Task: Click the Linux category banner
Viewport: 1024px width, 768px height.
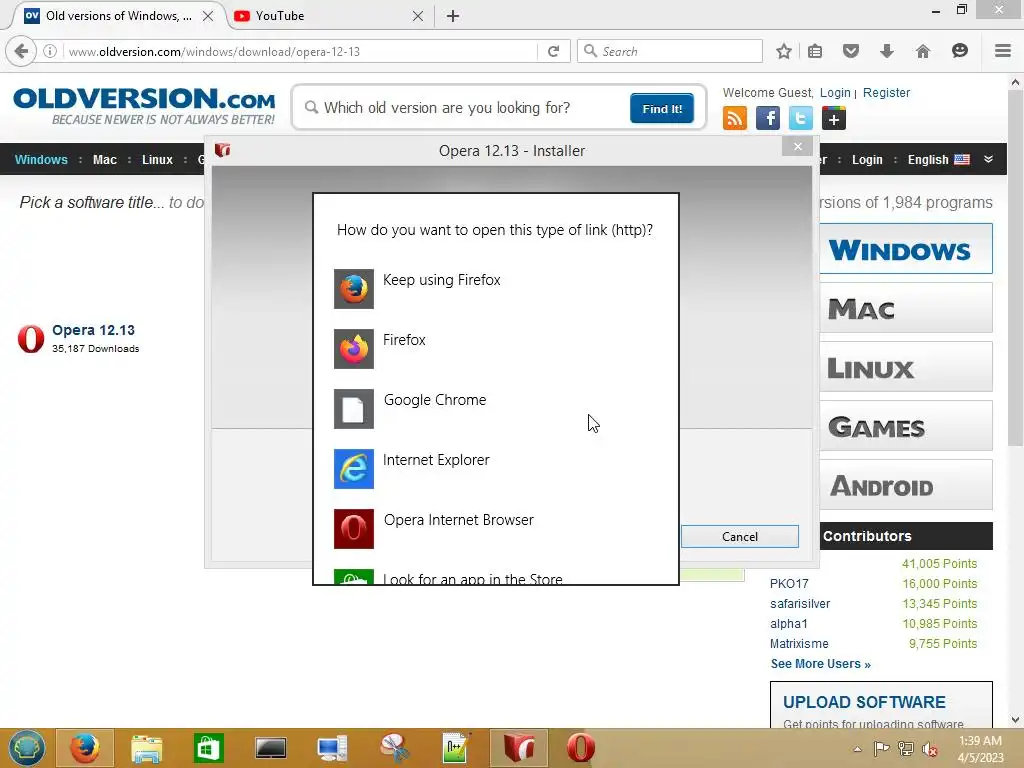Action: (906, 366)
